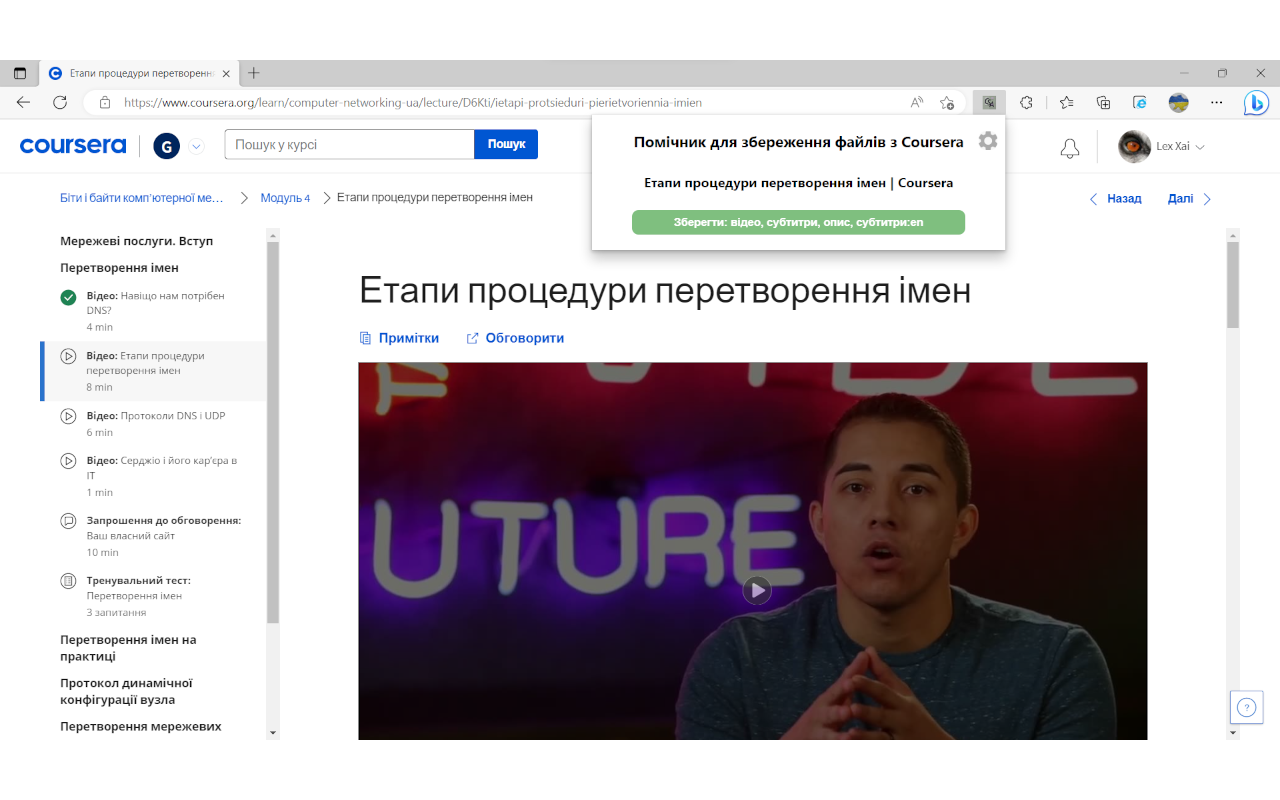The image size is (1280, 800).
Task: View site information lock icon
Action: [104, 102]
